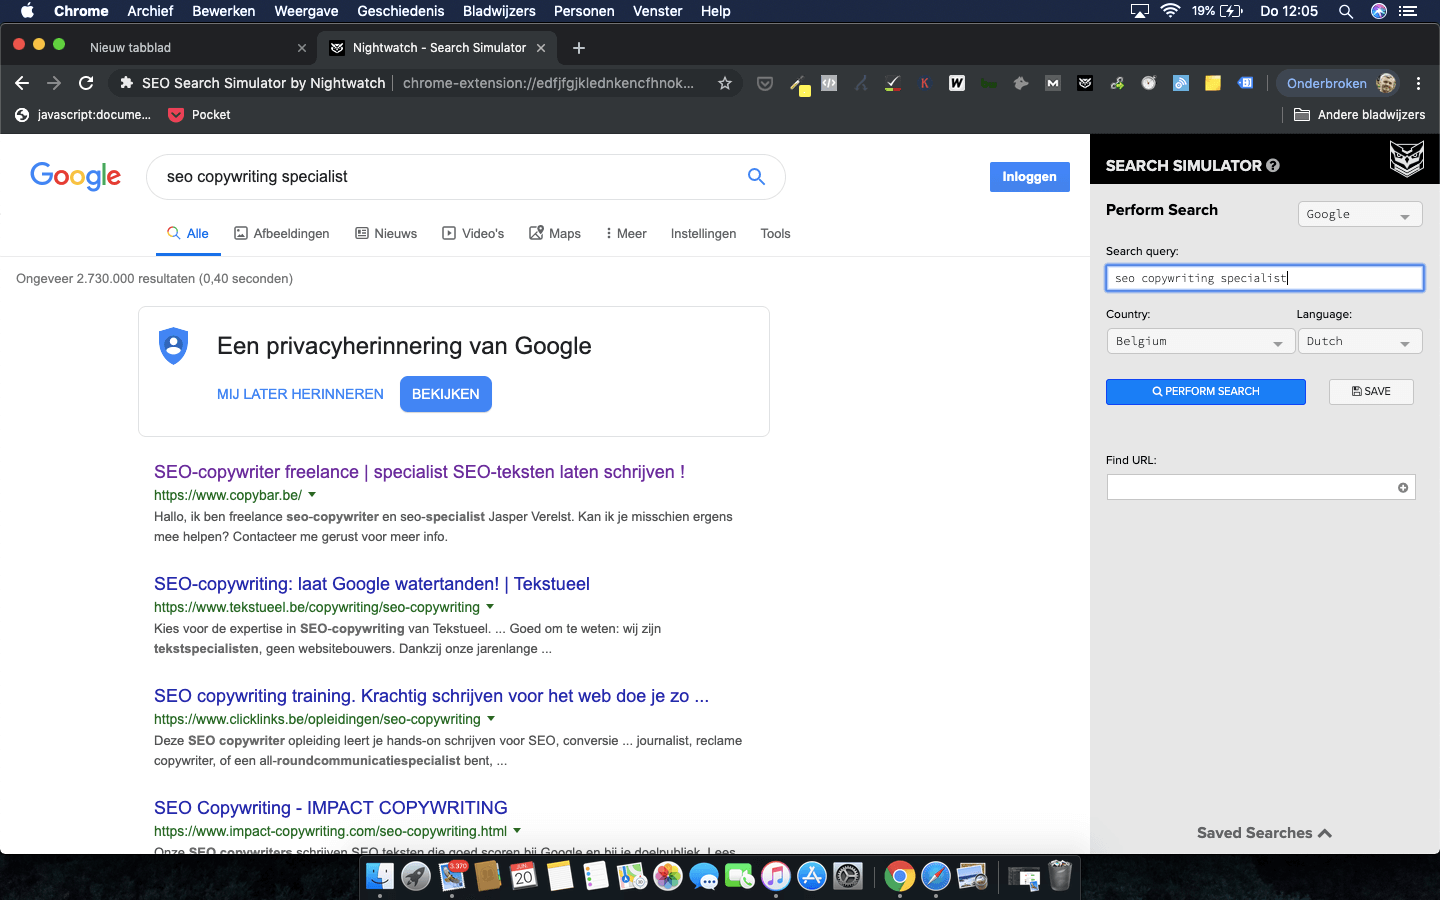Image resolution: width=1440 pixels, height=900 pixels.
Task: Click the Search Simulator help question icon
Action: pyautogui.click(x=1273, y=166)
